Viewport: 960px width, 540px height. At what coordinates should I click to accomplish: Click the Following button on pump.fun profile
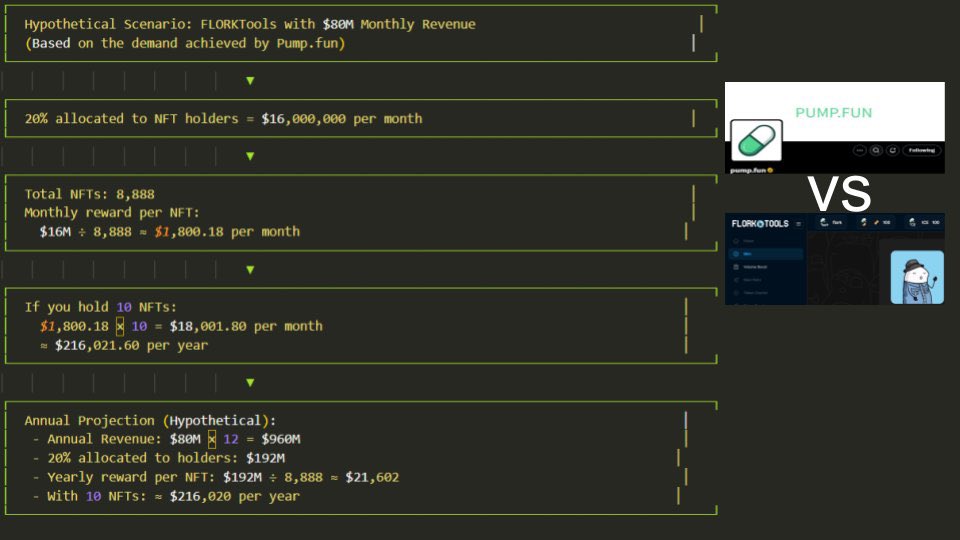pyautogui.click(x=921, y=151)
